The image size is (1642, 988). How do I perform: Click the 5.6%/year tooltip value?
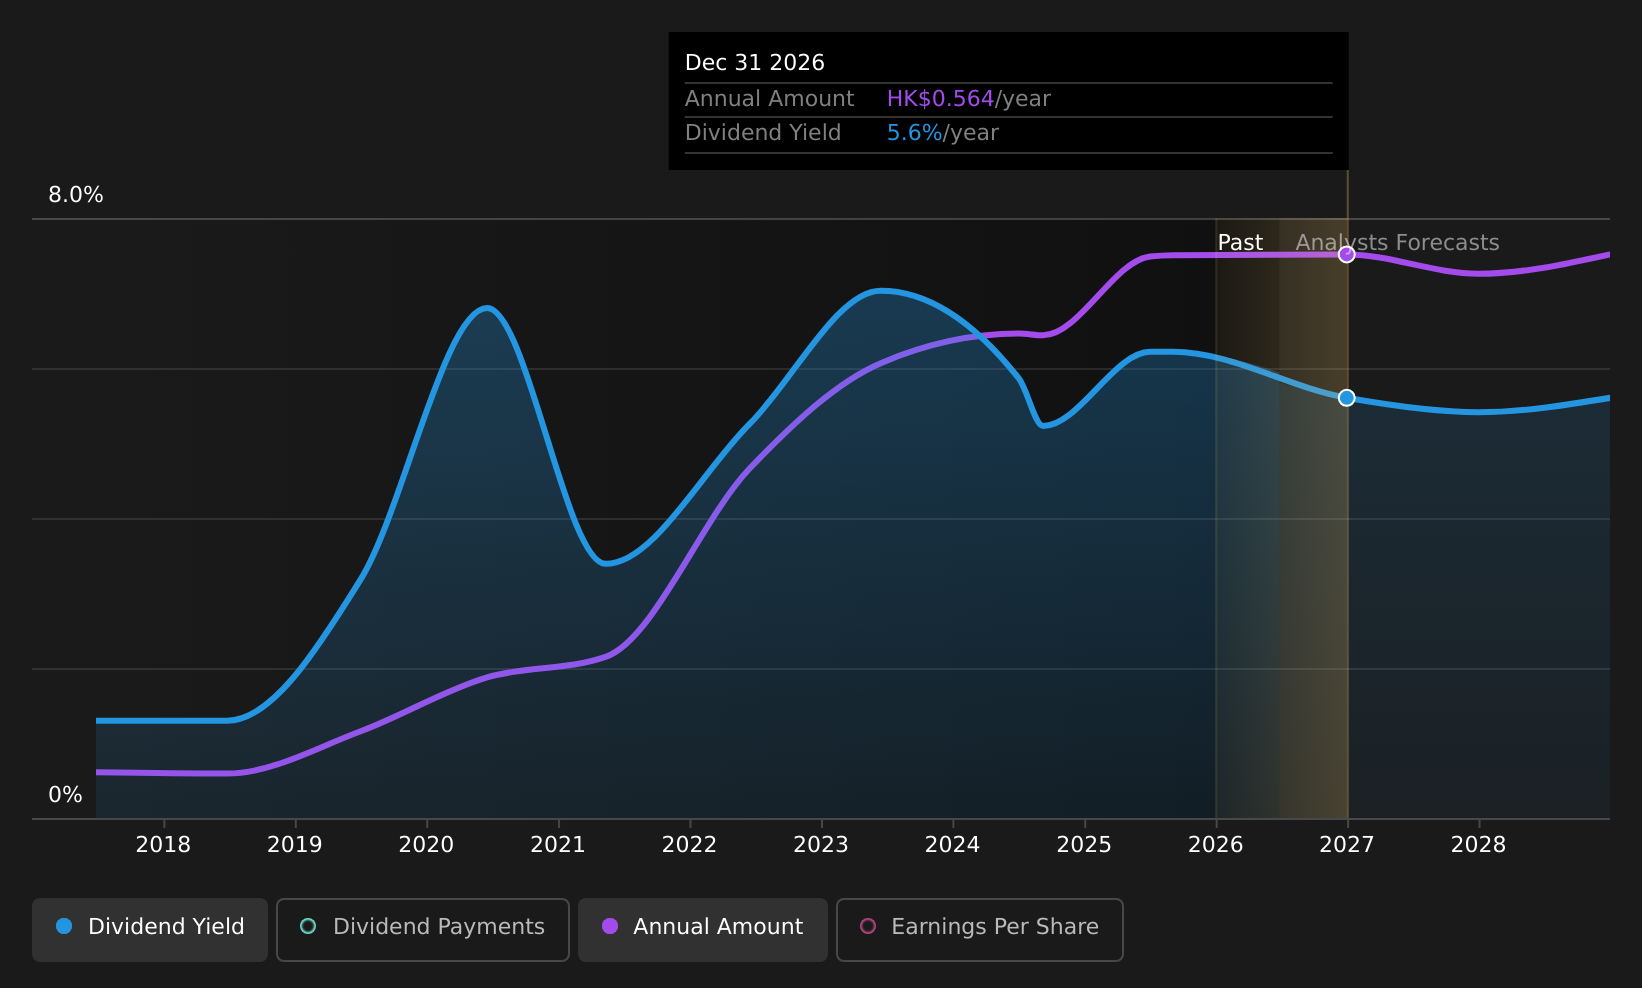943,133
